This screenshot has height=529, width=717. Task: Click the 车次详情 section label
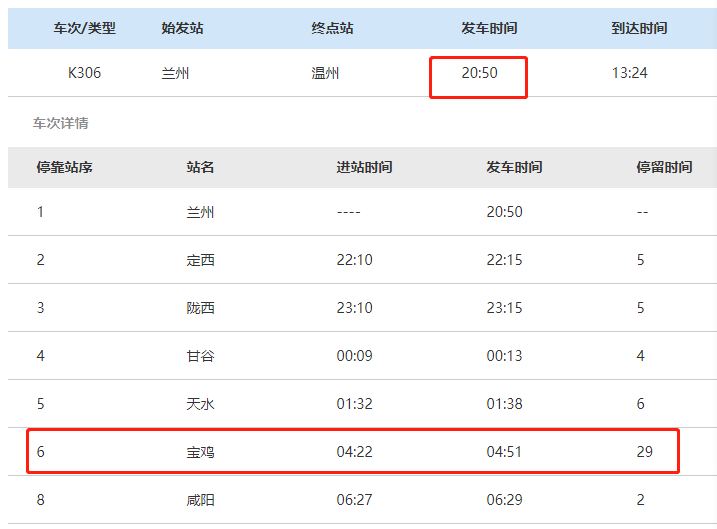tap(60, 123)
